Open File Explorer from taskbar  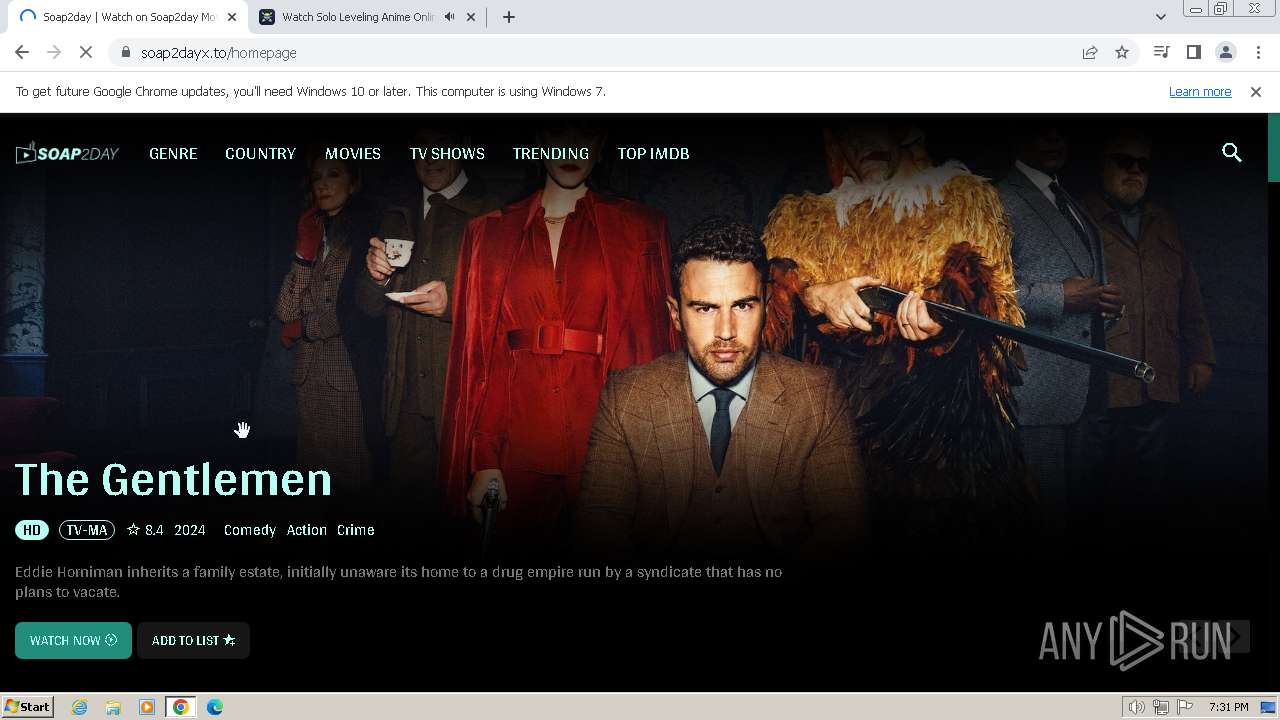click(x=113, y=707)
